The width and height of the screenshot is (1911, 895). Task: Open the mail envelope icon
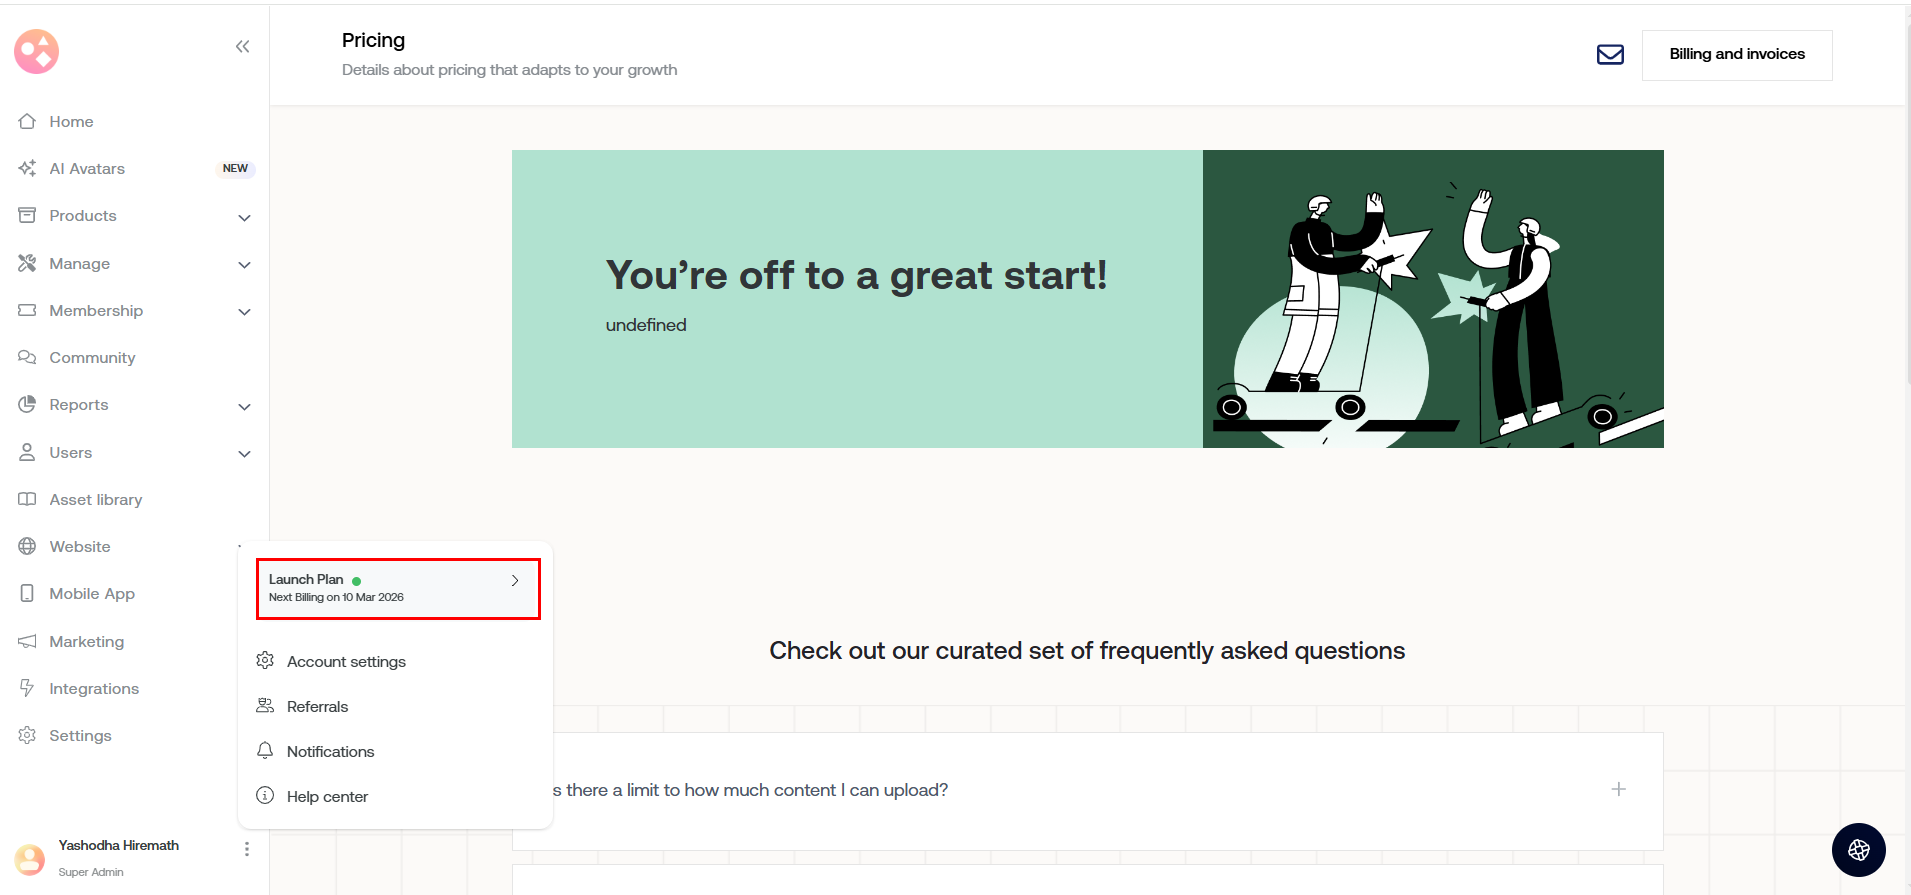1610,55
